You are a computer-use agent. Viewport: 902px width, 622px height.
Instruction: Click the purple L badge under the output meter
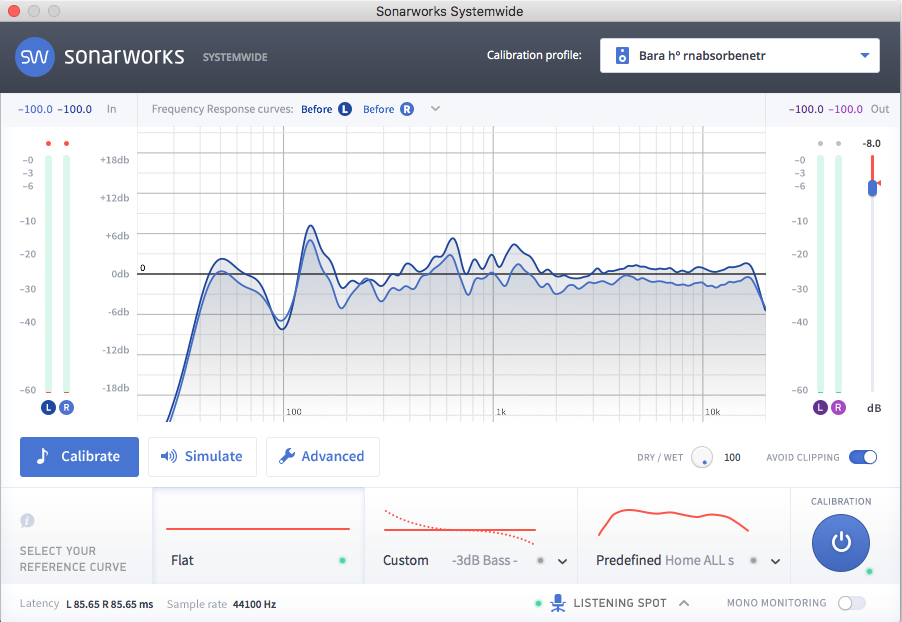(820, 407)
